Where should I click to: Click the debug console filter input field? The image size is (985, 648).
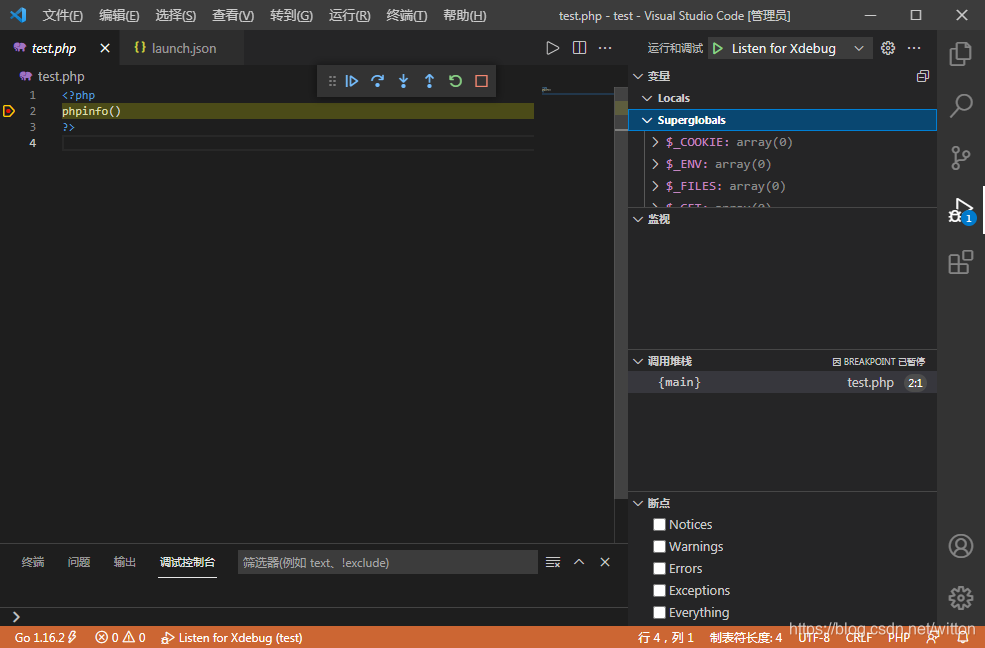387,561
